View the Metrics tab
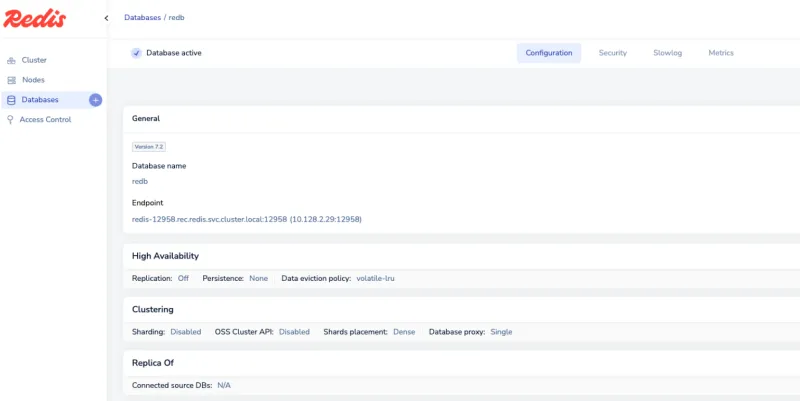800x401 pixels. point(721,53)
